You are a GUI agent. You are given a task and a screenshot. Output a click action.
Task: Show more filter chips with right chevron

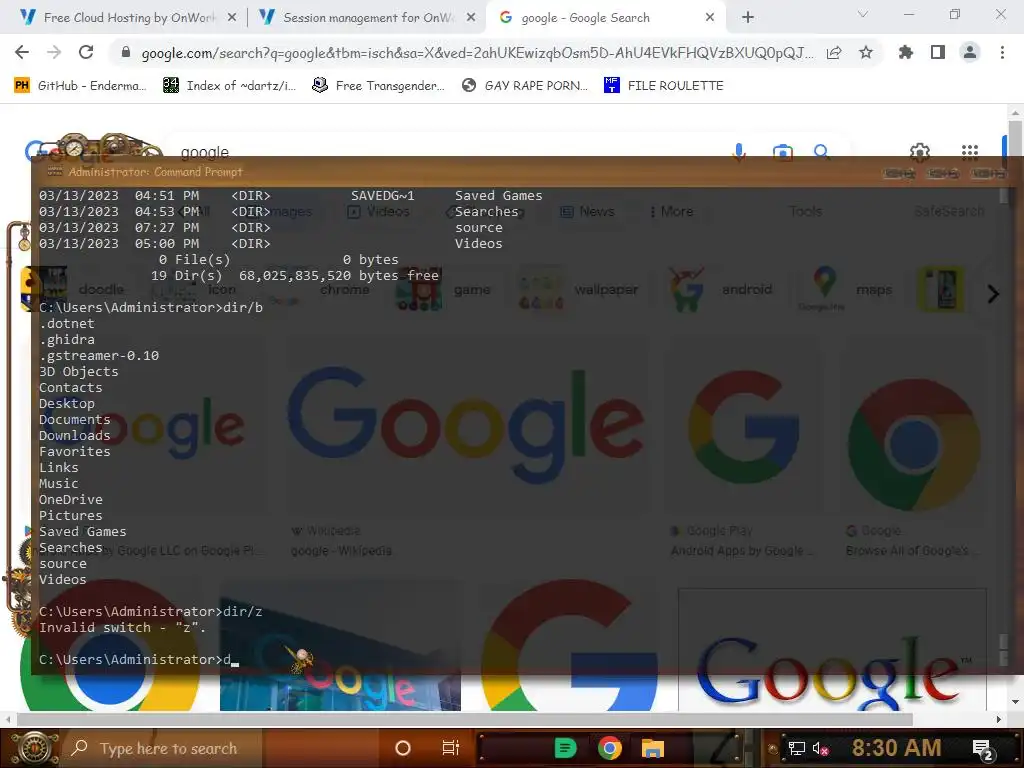[x=993, y=294]
